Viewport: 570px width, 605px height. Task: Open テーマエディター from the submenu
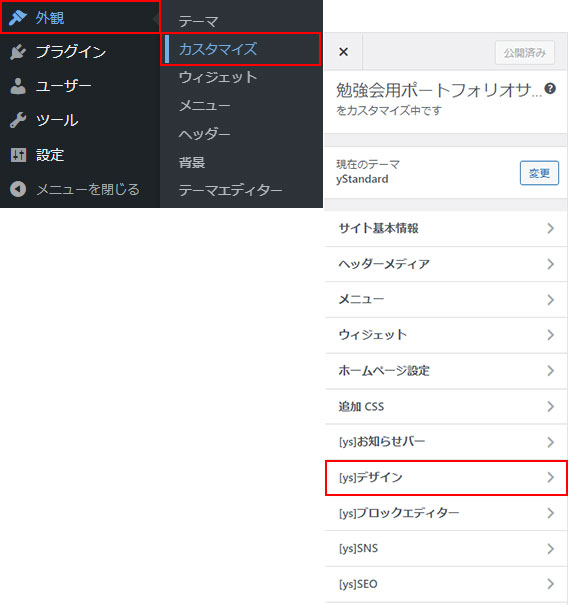230,190
